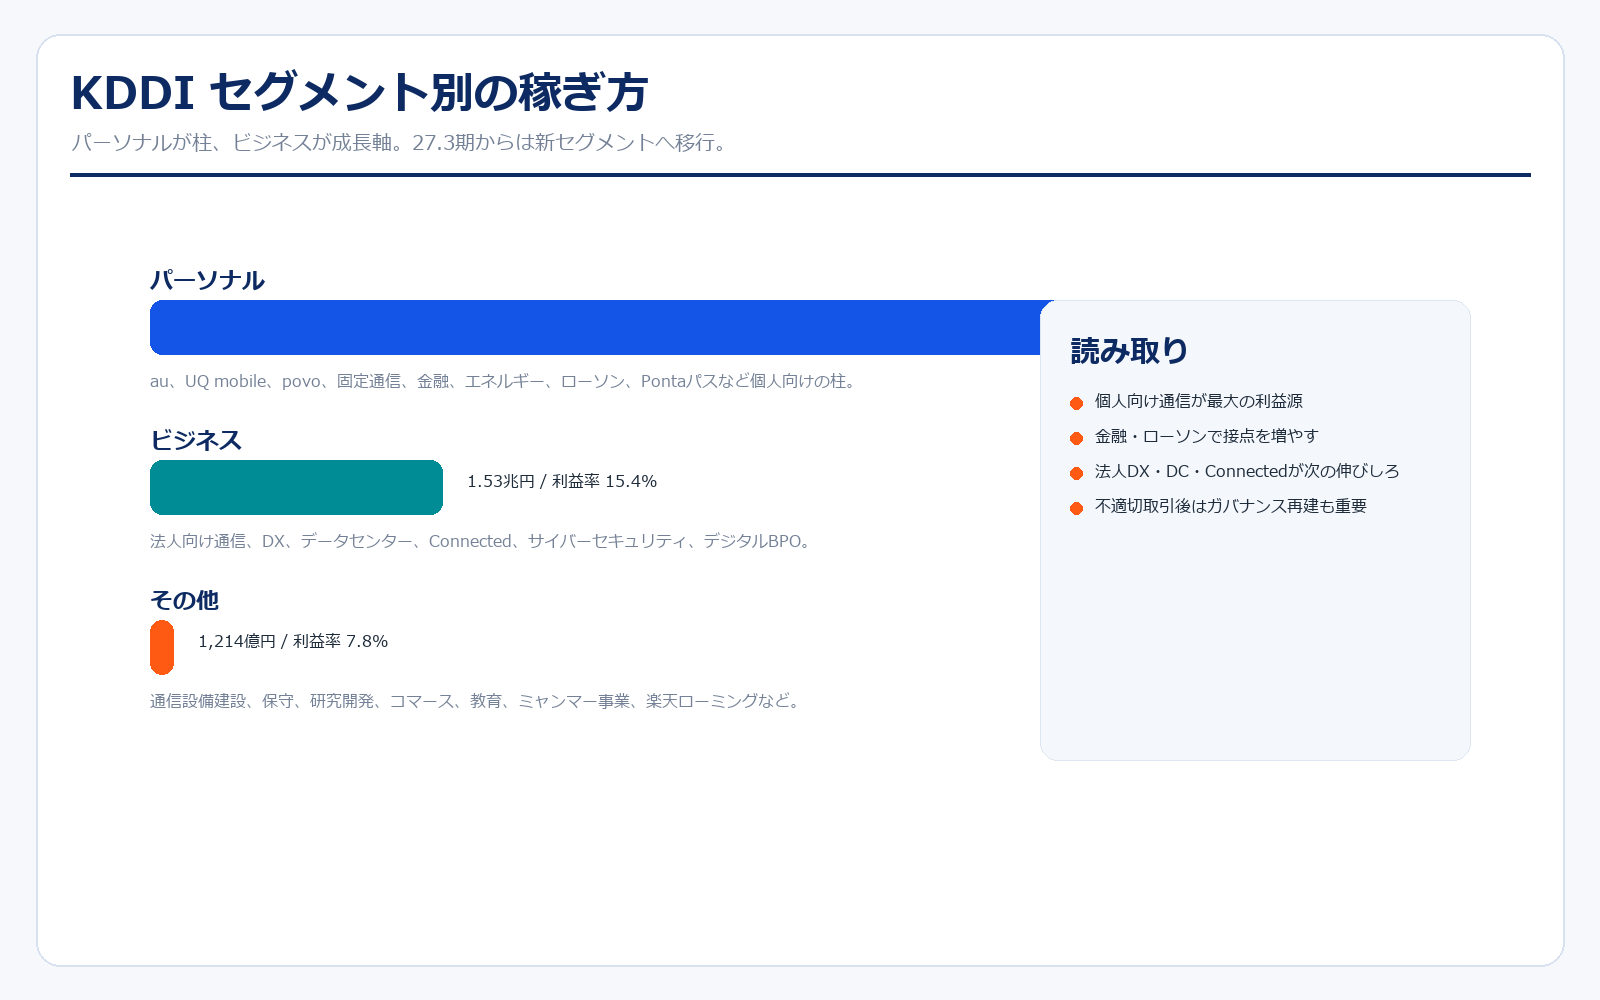The height and width of the screenshot is (1000, 1600).
Task: Click orange bullet icon beside '法人DX・DC・Connected'
Action: (1076, 473)
